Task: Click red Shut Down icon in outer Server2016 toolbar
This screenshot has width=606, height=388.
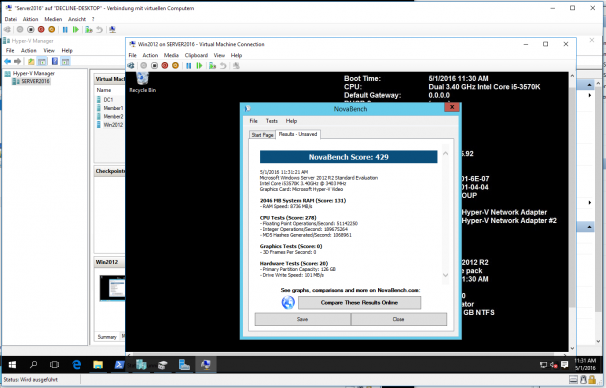Action: click(x=41, y=30)
